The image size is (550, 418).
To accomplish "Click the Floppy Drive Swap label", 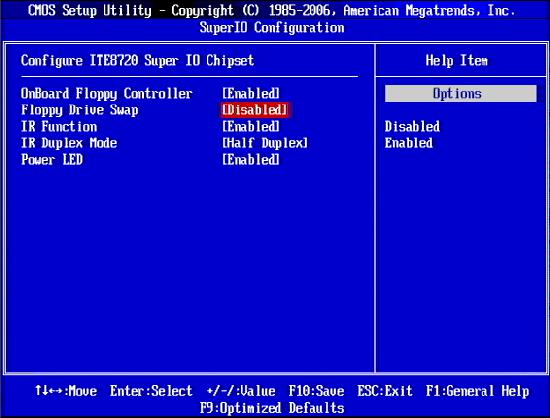I will click(x=80, y=110).
